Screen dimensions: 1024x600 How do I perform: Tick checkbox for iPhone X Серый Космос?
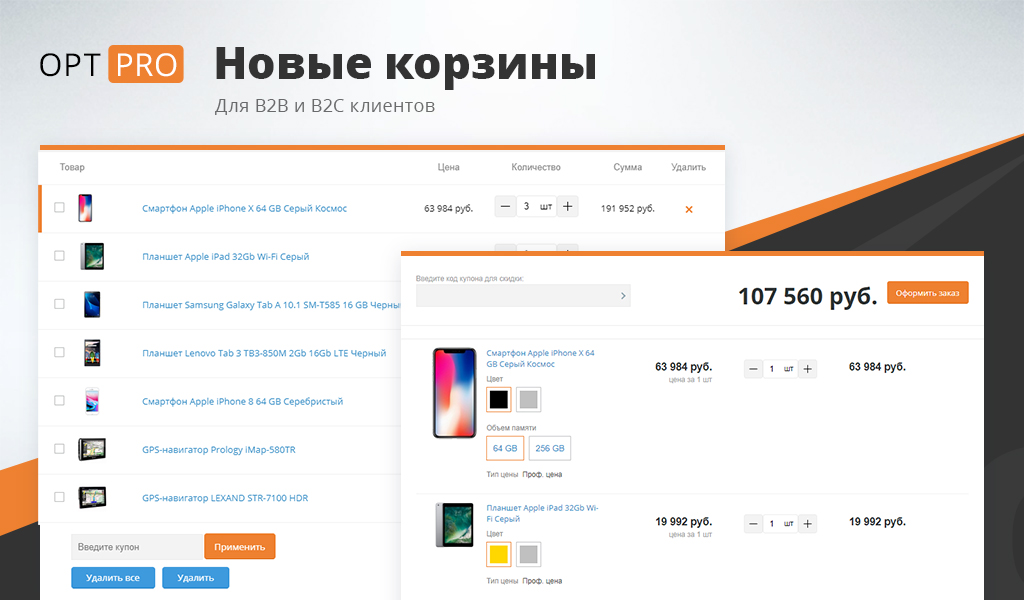(x=59, y=208)
